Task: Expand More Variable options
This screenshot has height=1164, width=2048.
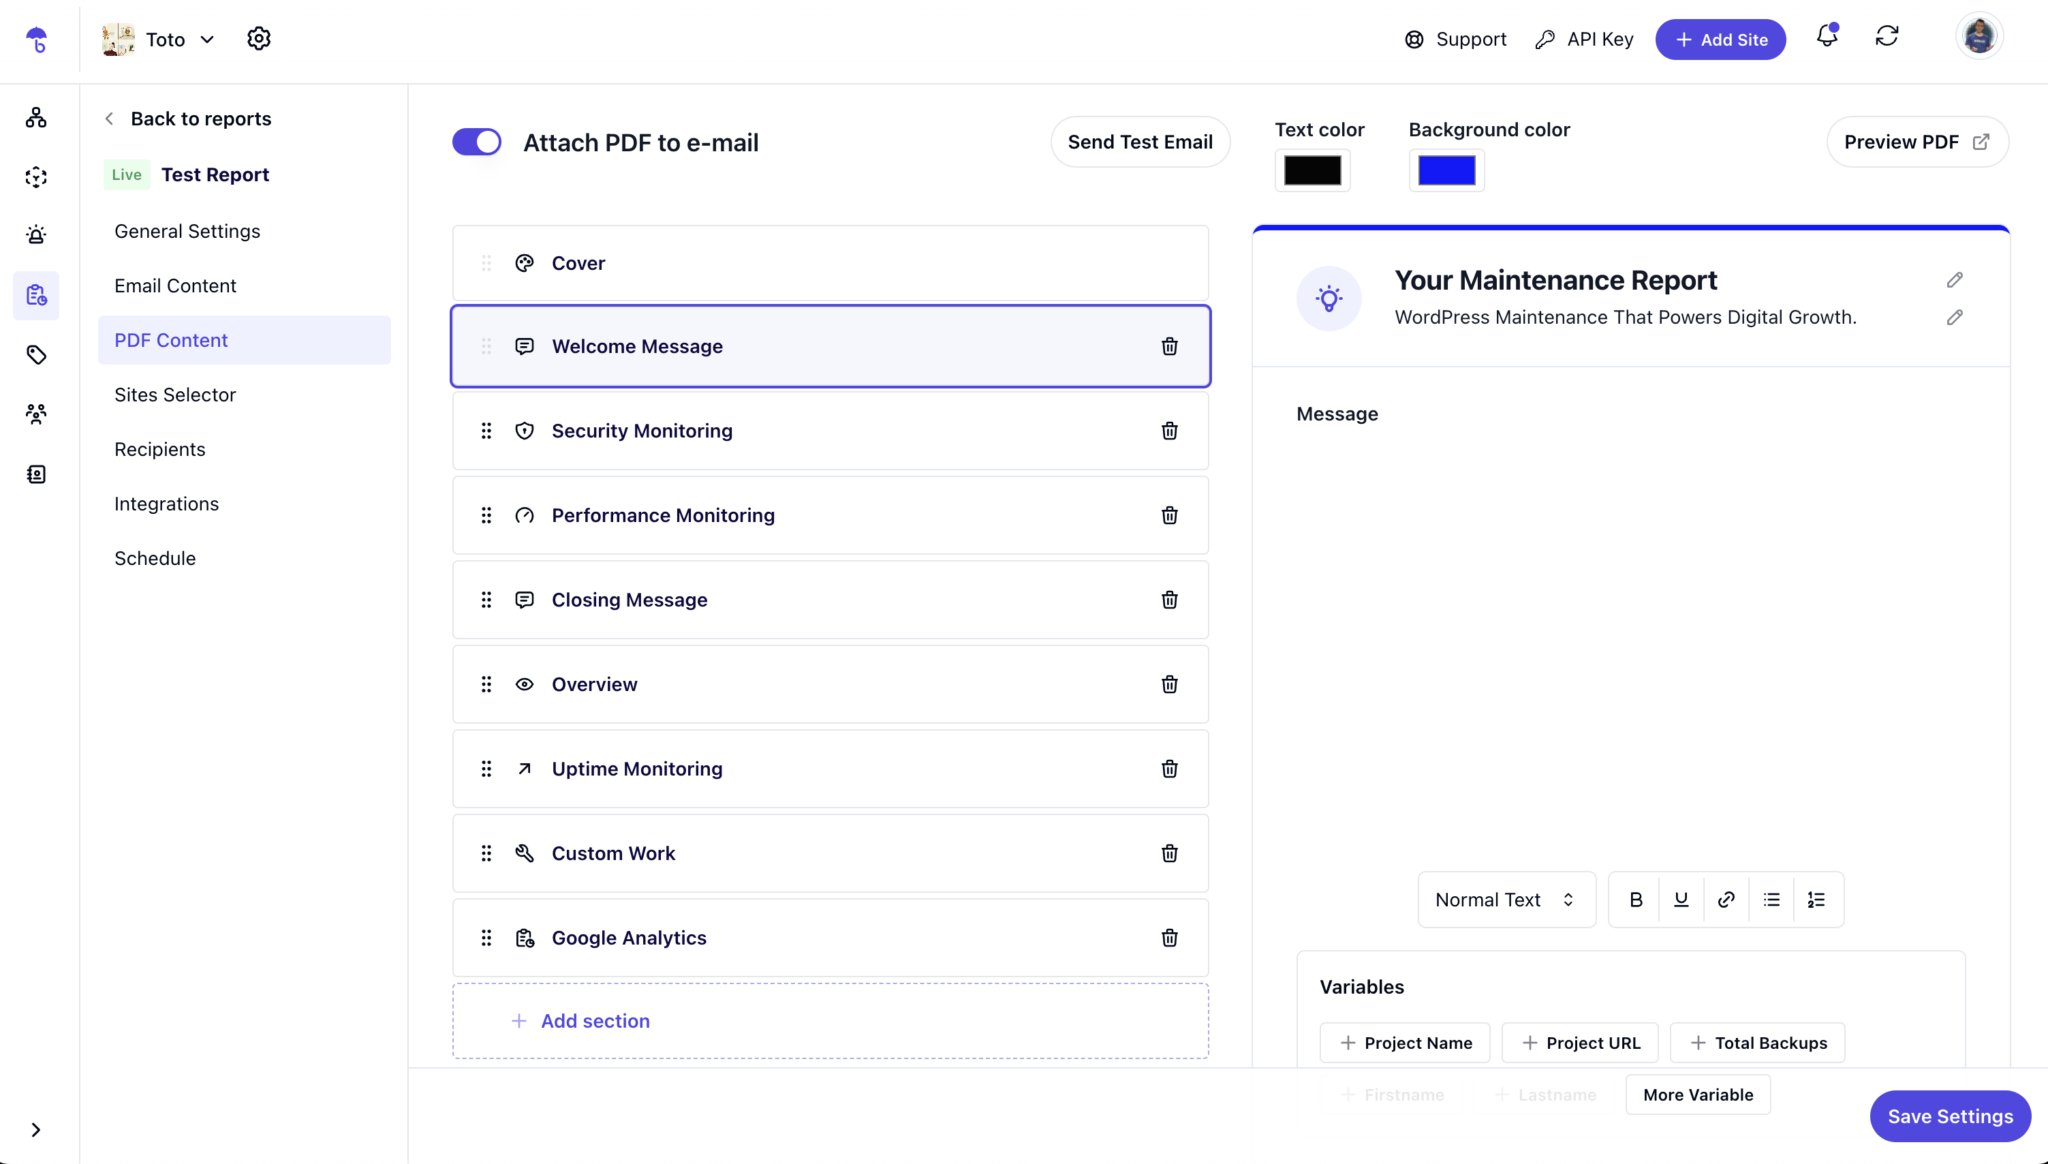Action: 1698,1094
